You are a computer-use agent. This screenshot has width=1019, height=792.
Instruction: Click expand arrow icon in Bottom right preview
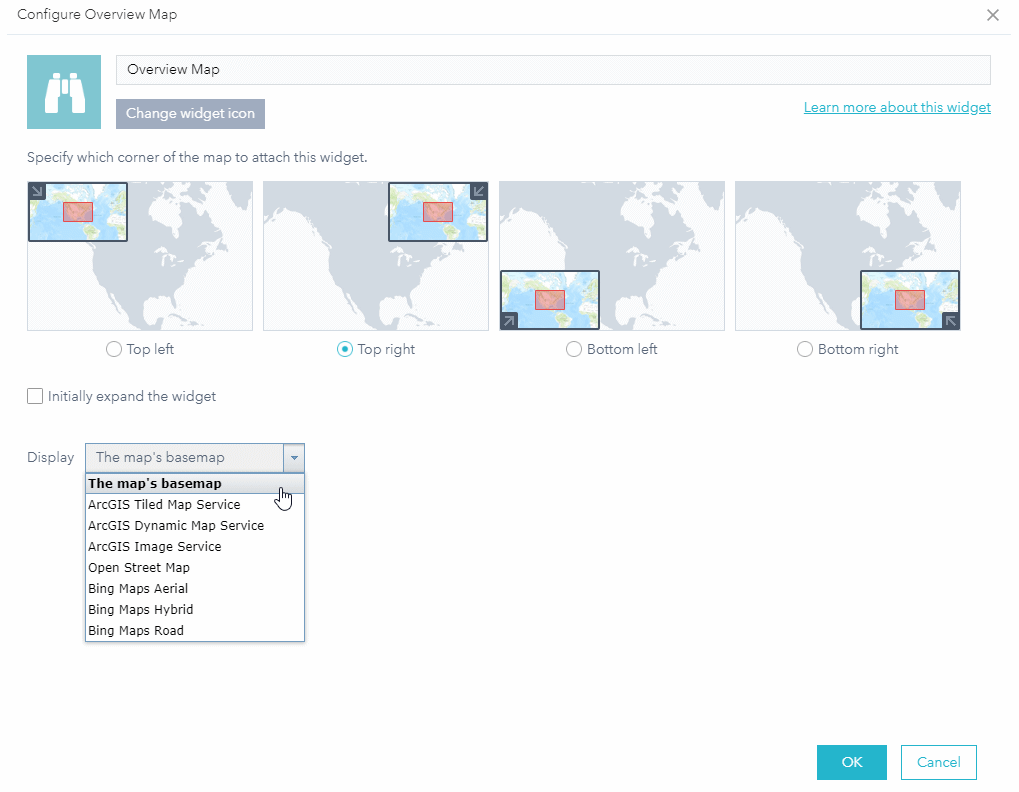pyautogui.click(x=950, y=320)
